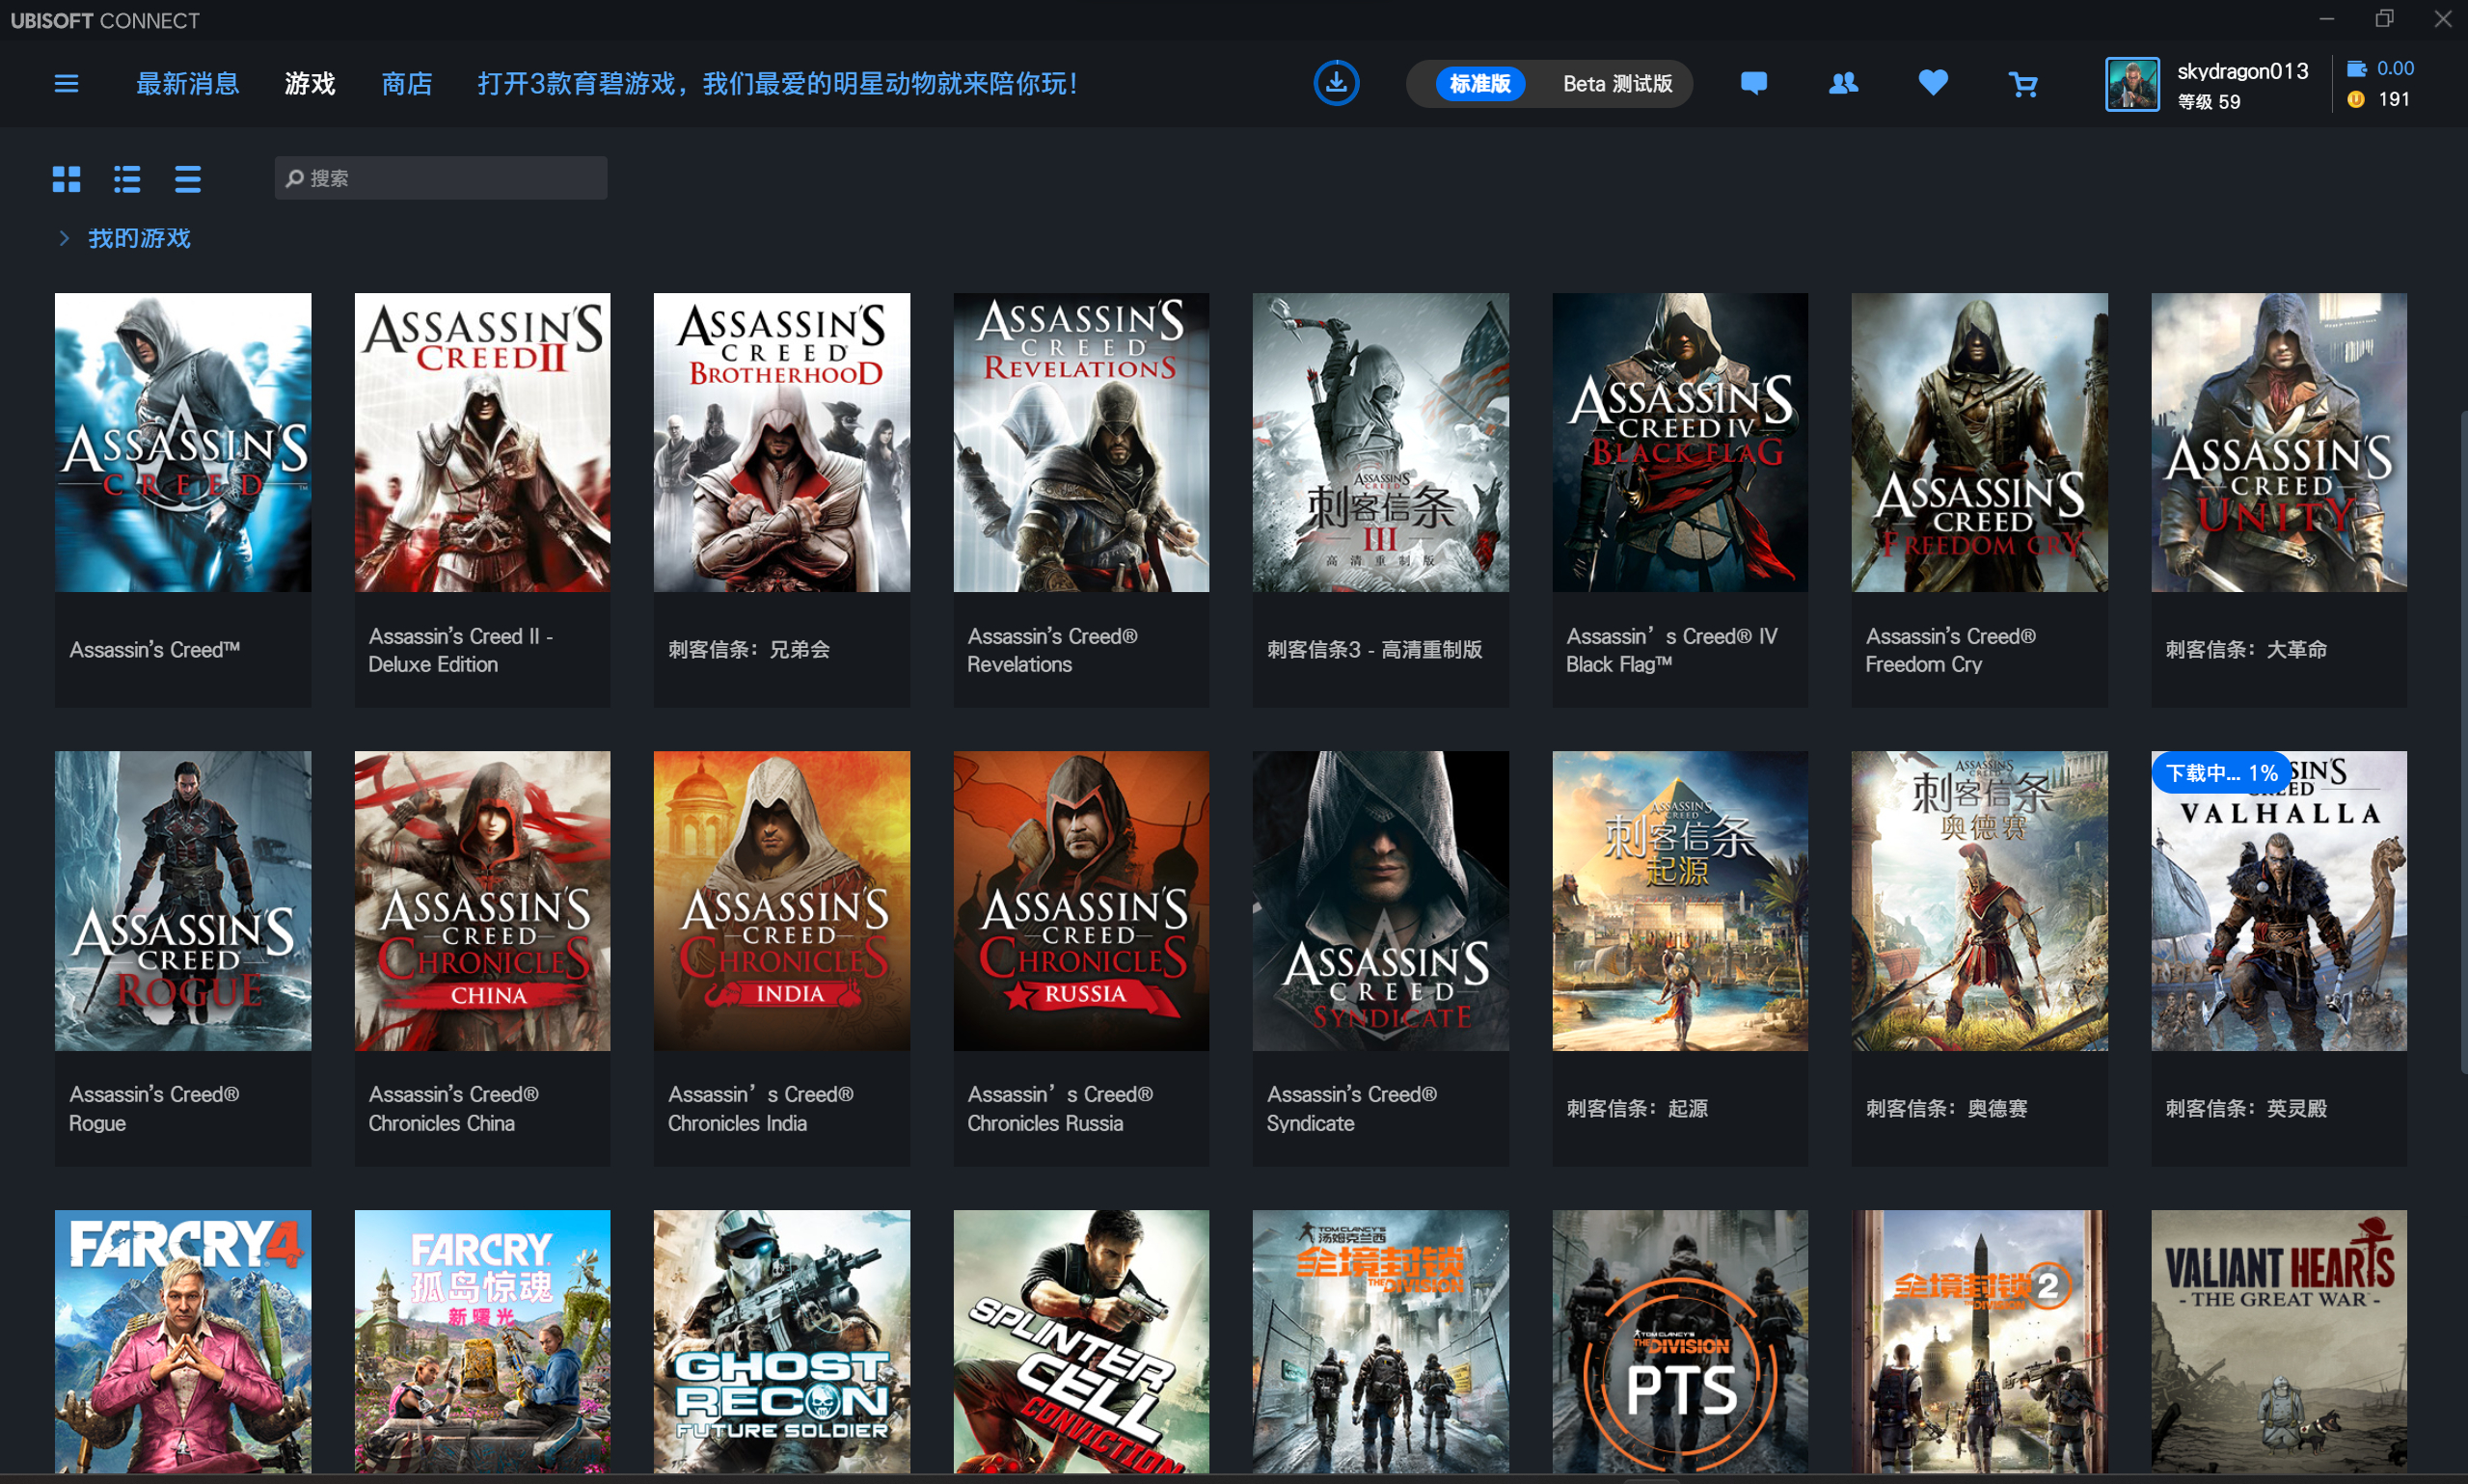Open Assassin's Creed Revelations cover

coord(1081,442)
